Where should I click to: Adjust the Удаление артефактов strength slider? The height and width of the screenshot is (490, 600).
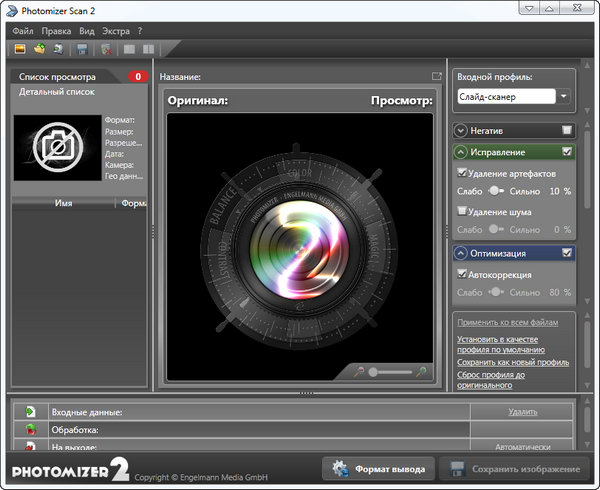click(496, 190)
